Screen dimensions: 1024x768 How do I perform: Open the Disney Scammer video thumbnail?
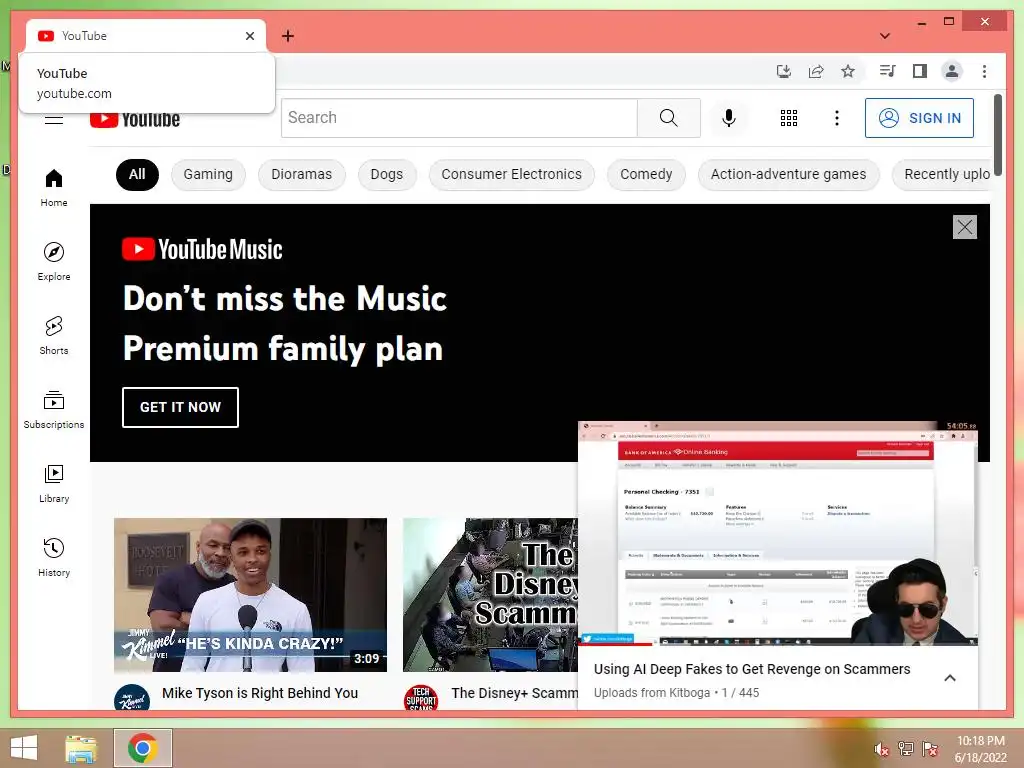click(490, 595)
